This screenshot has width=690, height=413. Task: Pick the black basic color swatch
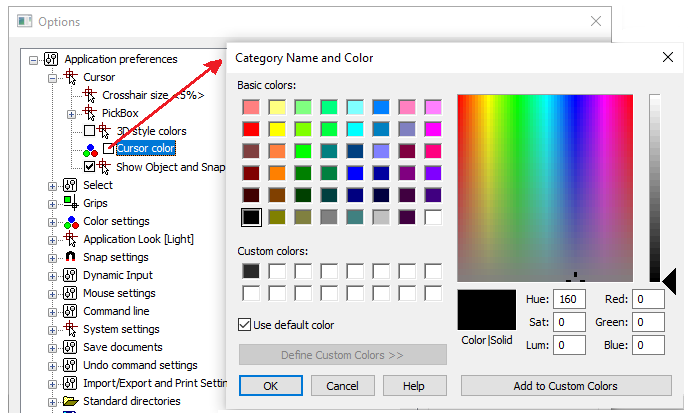251,217
